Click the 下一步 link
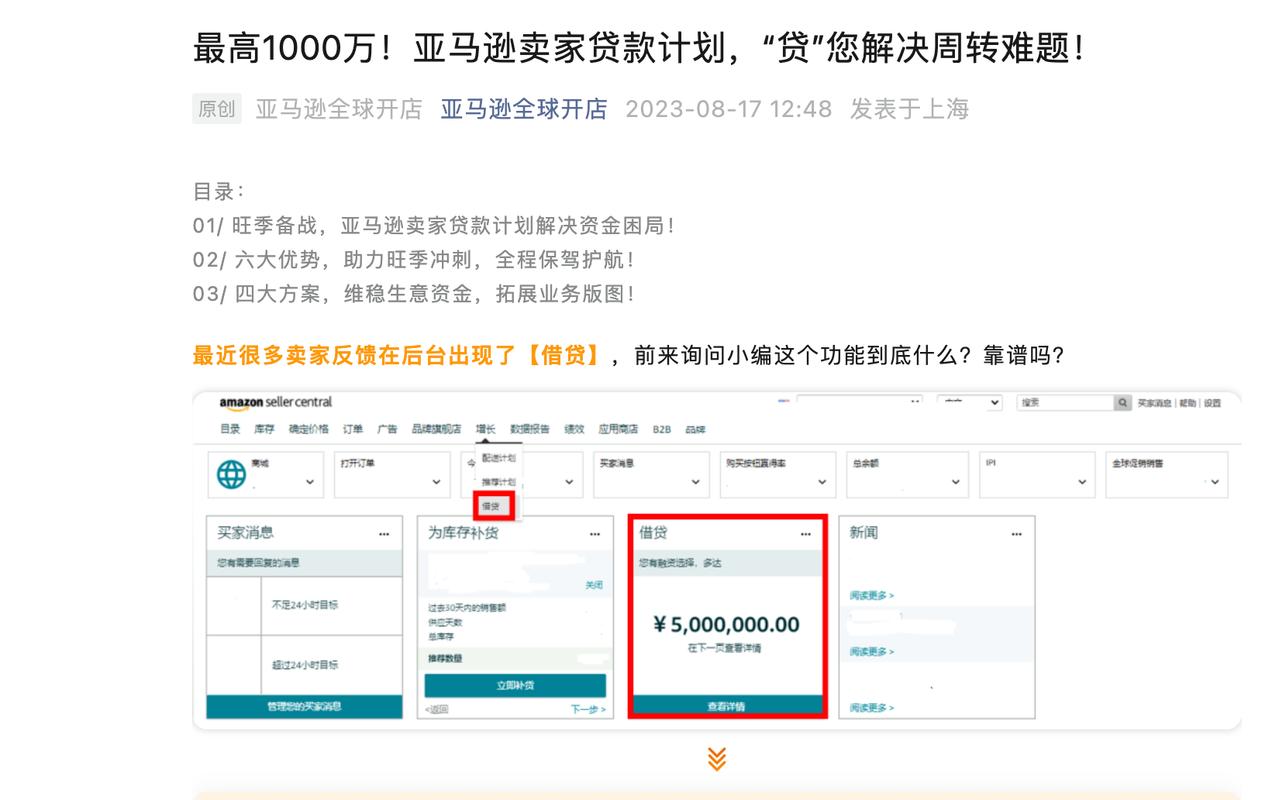Screen dimensions: 1279x800 coord(588,709)
